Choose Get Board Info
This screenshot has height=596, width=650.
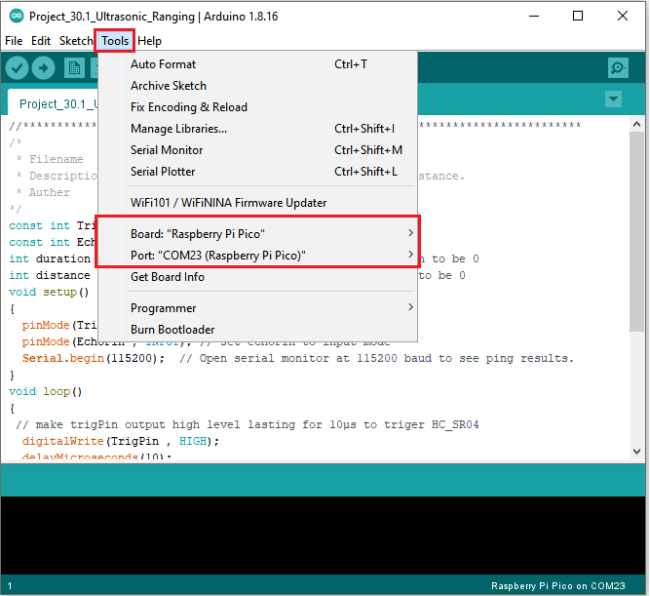(257, 277)
